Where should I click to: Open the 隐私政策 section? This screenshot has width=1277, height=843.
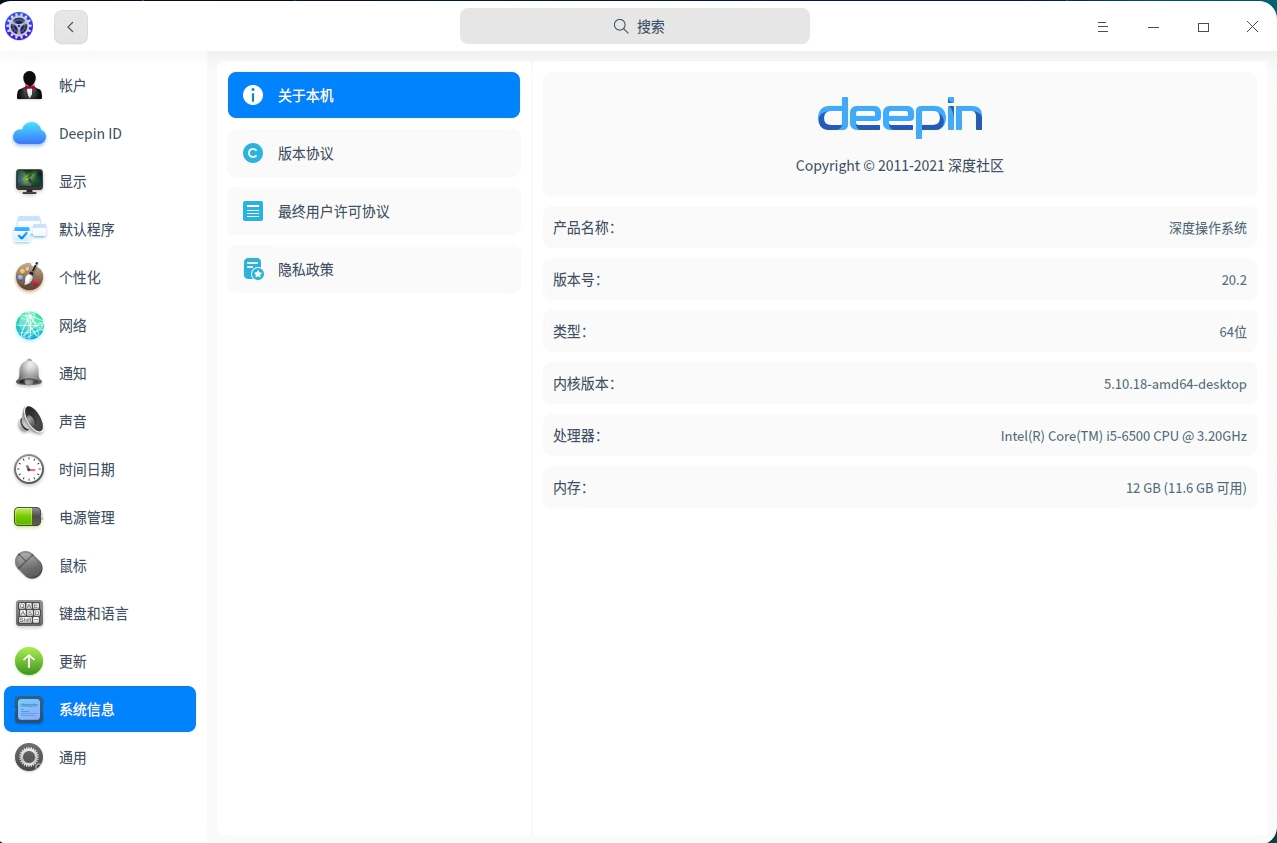tap(374, 270)
